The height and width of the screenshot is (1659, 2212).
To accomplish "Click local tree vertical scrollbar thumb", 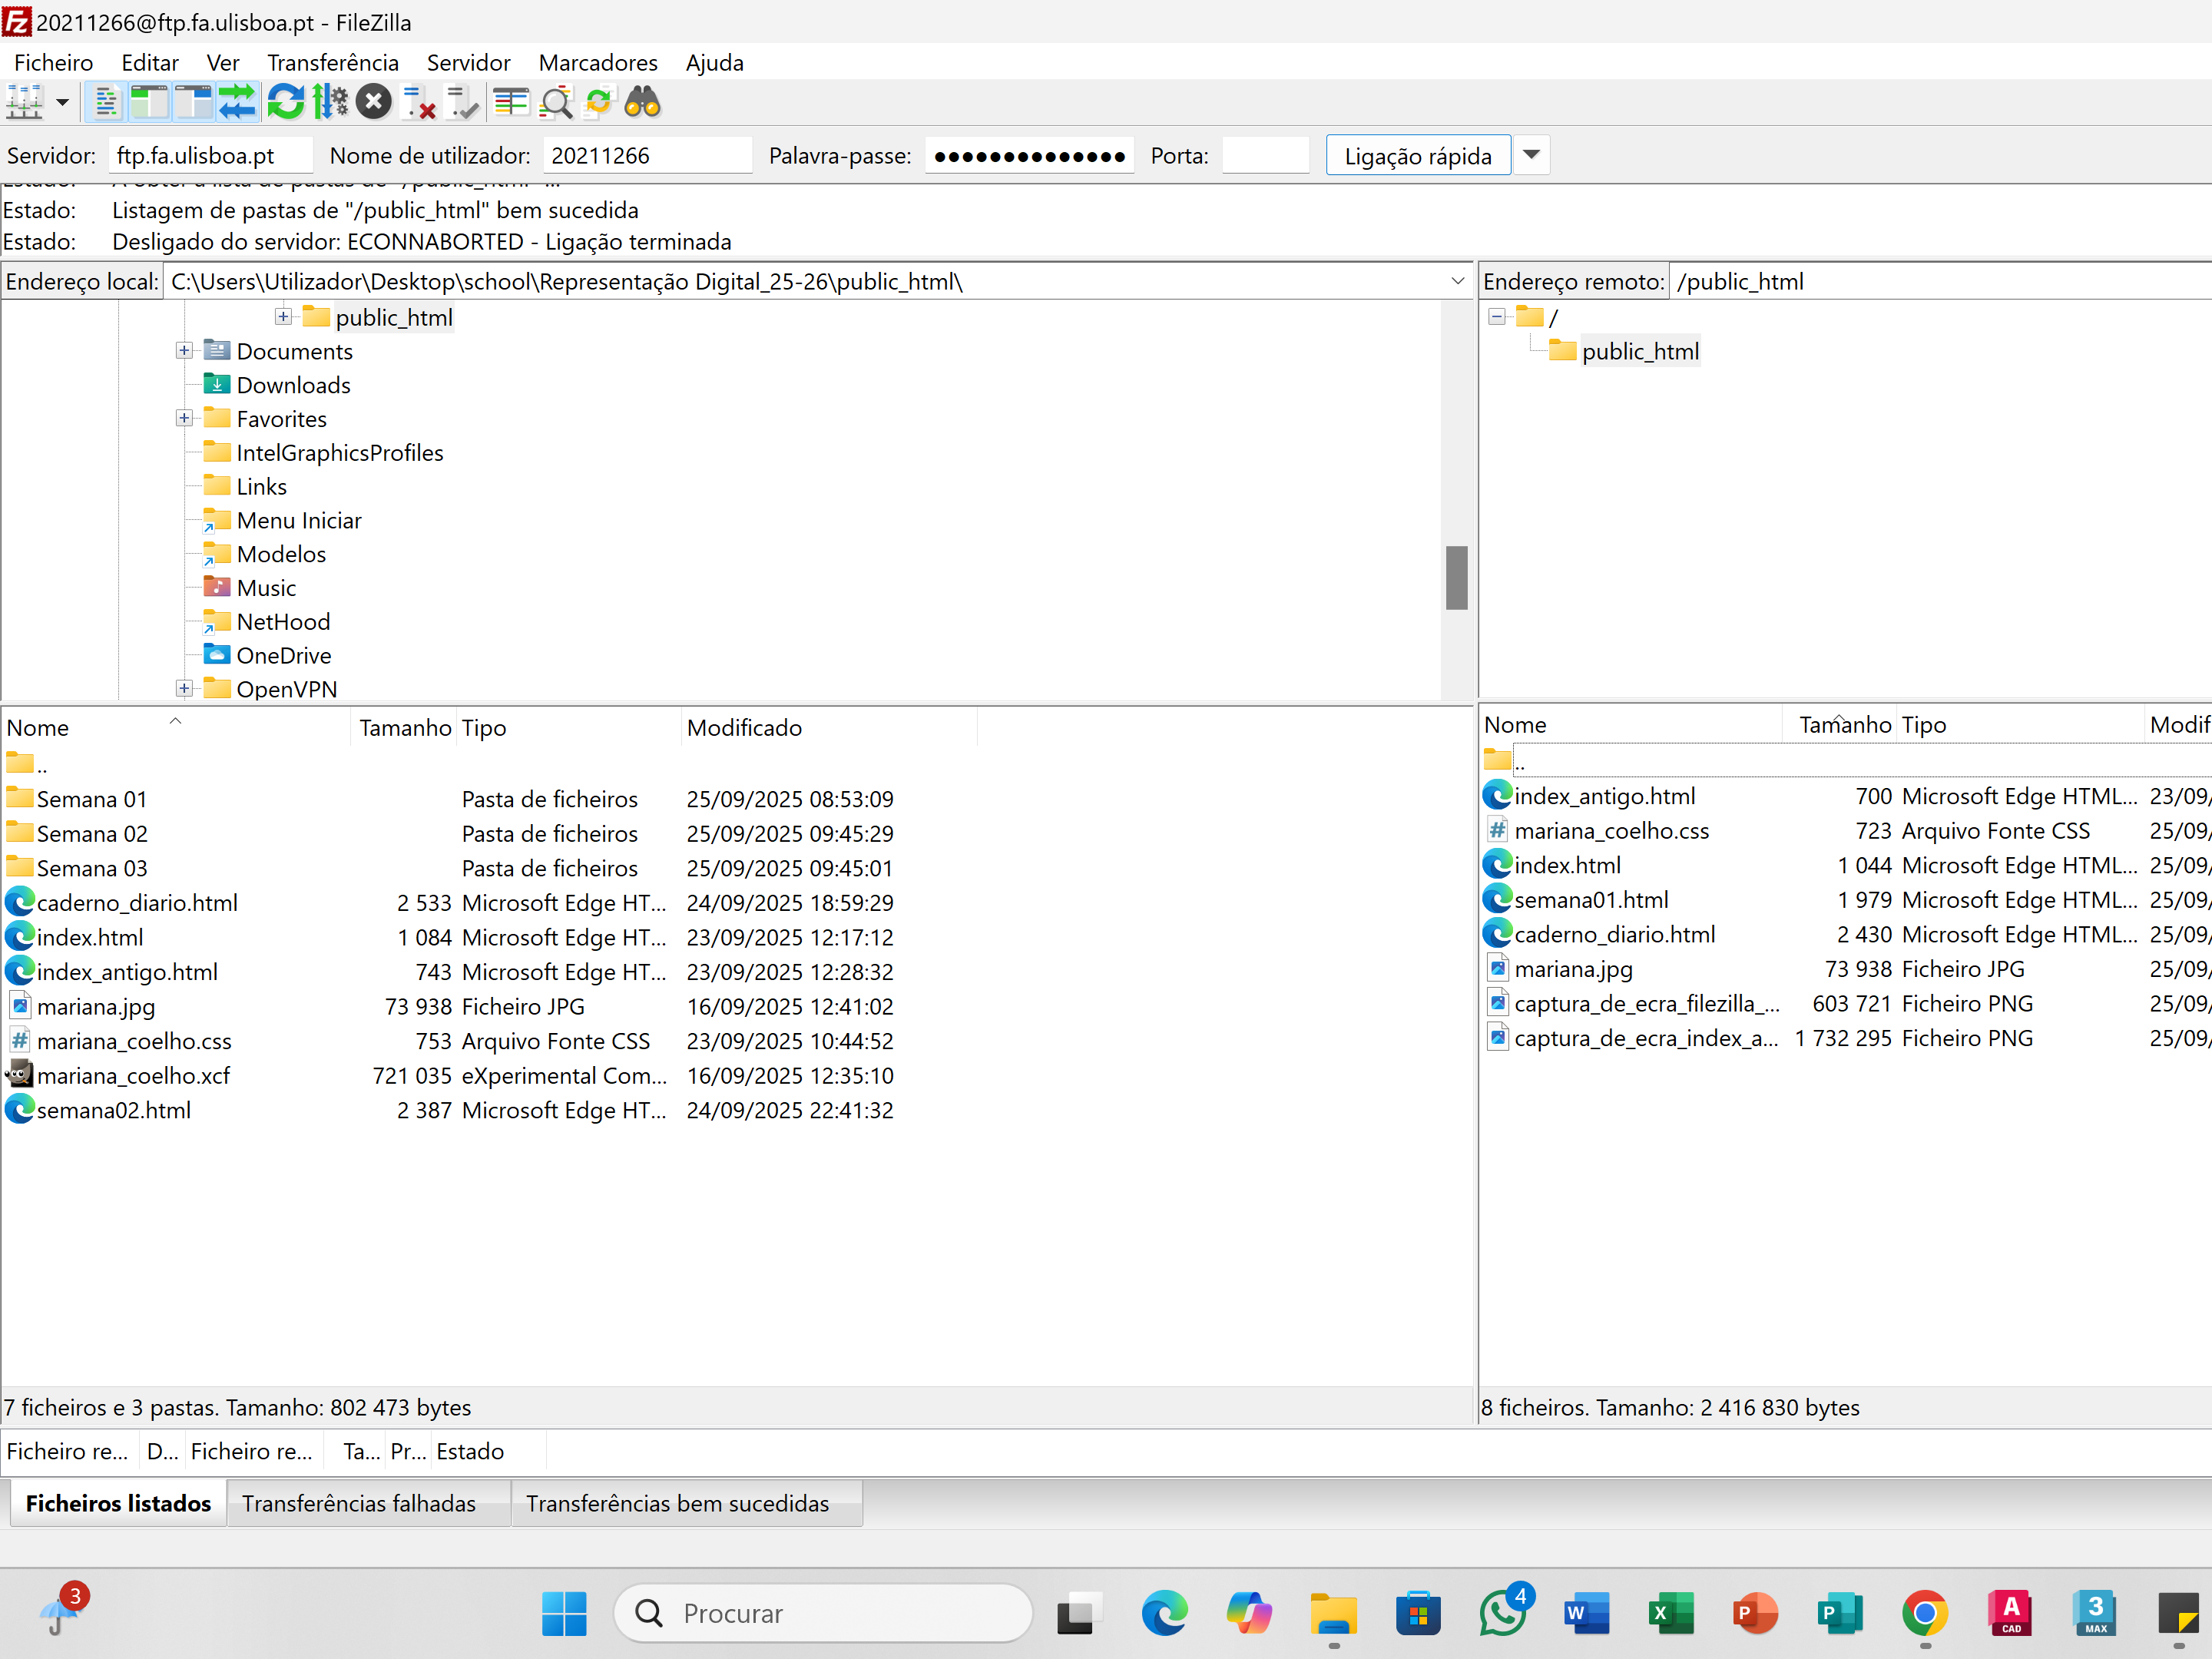I will click(1456, 577).
